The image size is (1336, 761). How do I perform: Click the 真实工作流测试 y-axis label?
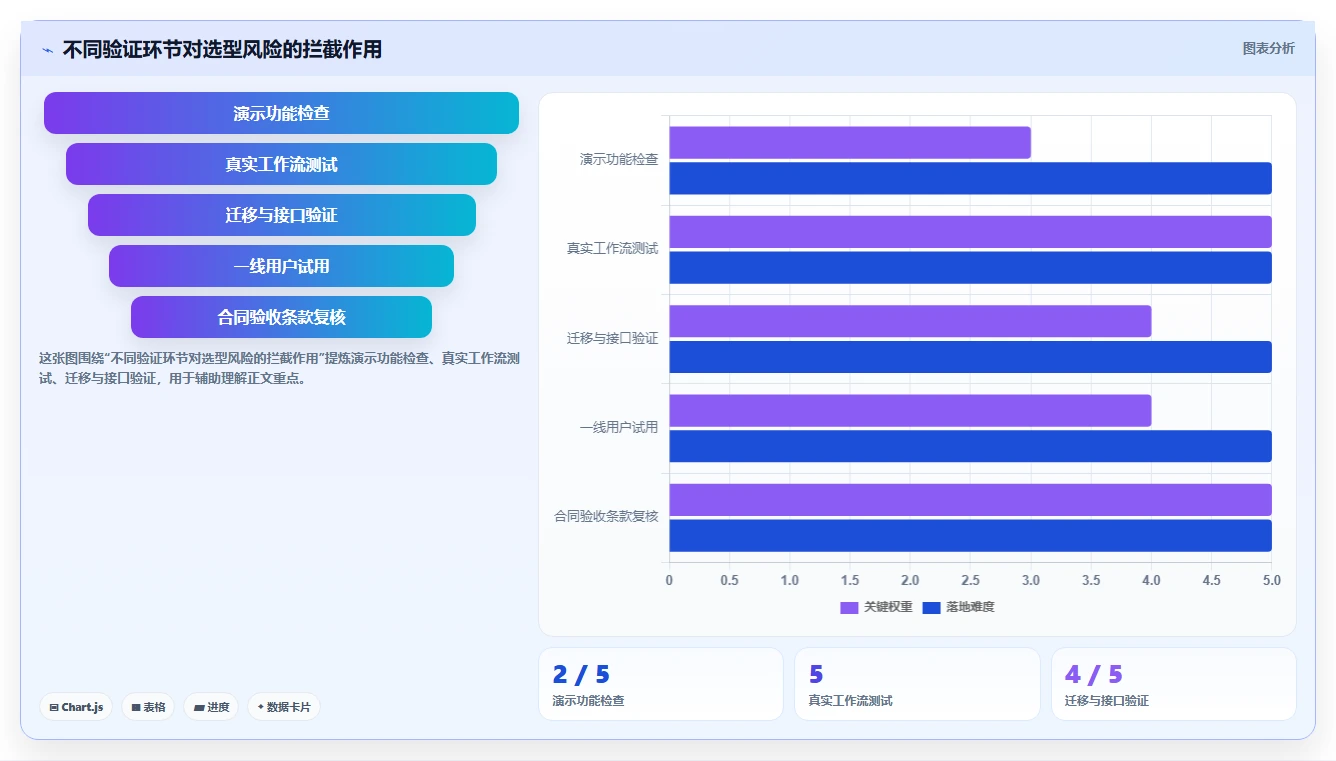point(612,248)
